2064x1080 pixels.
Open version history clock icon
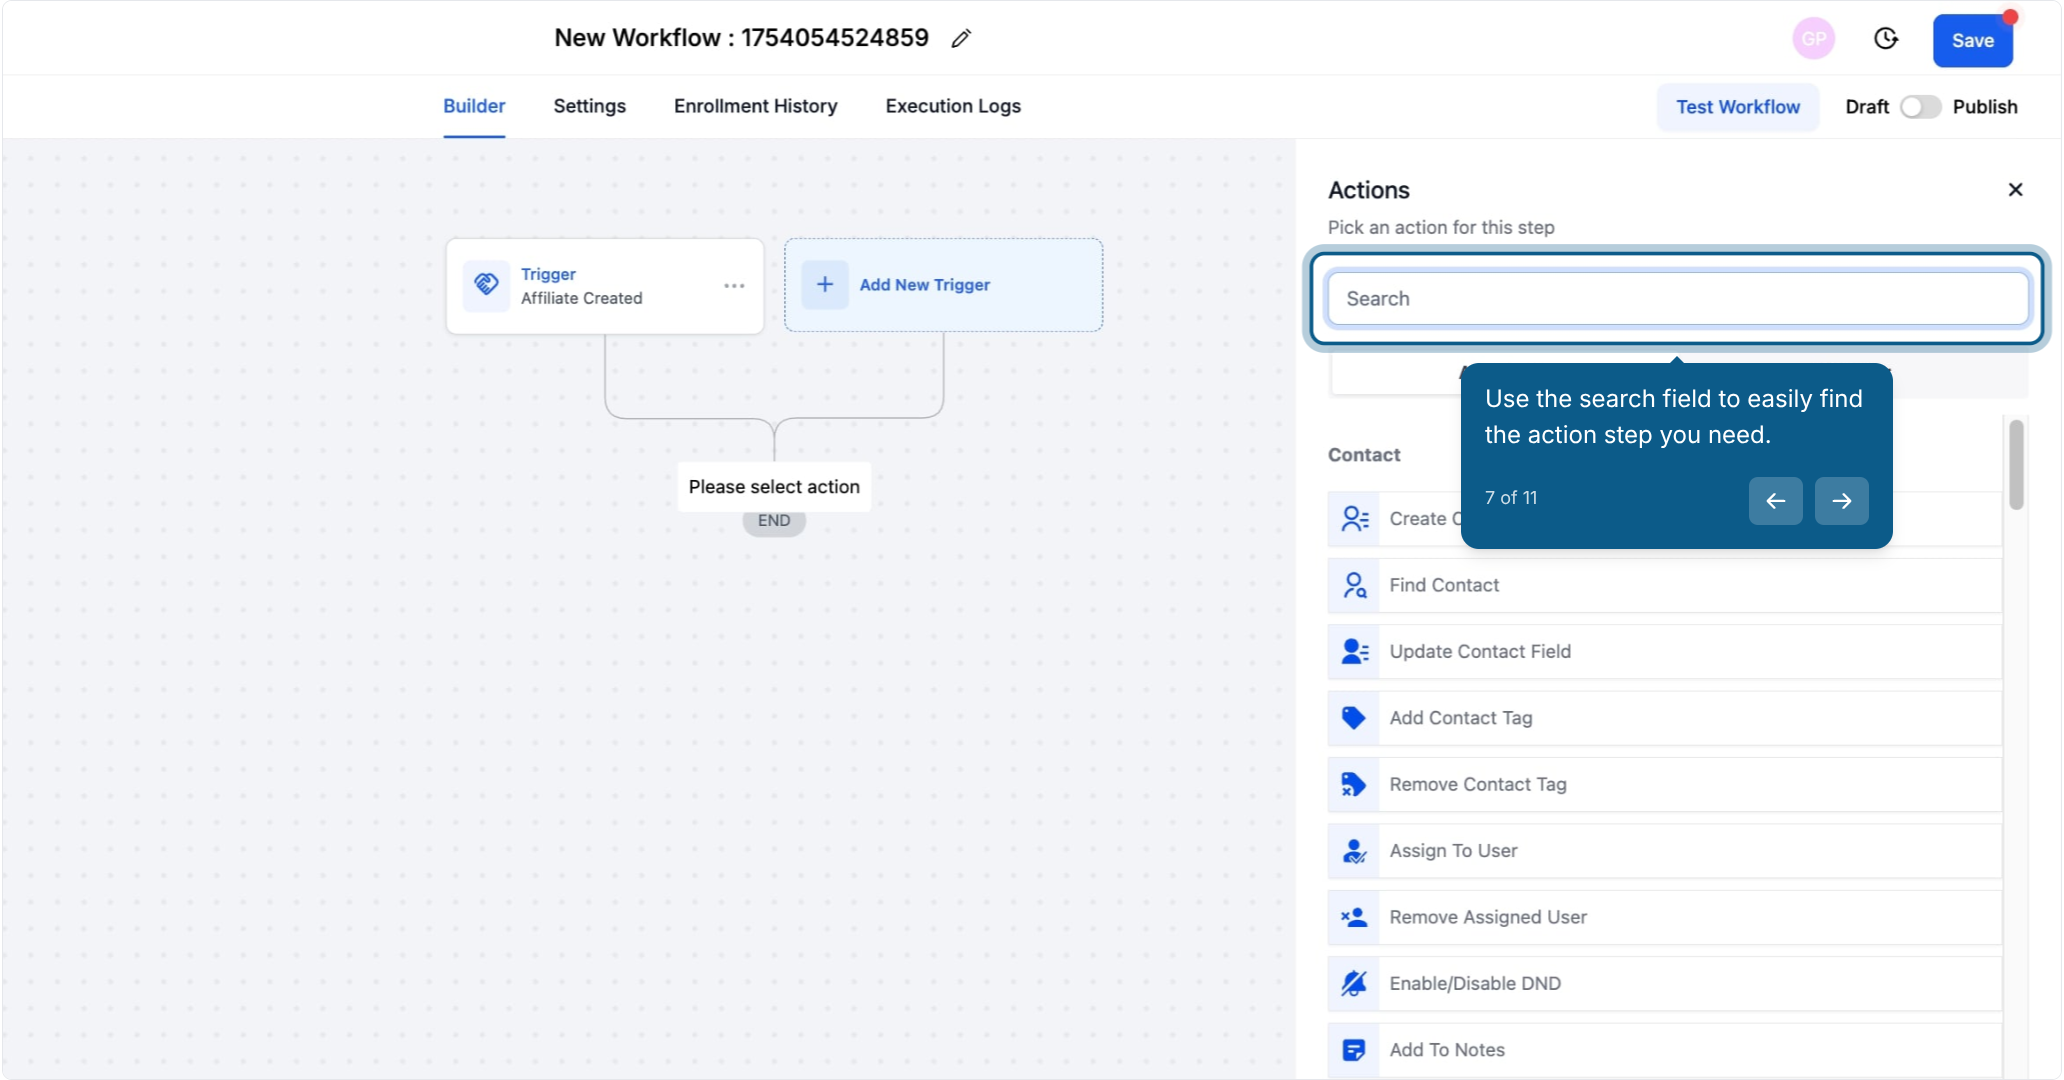[1885, 39]
